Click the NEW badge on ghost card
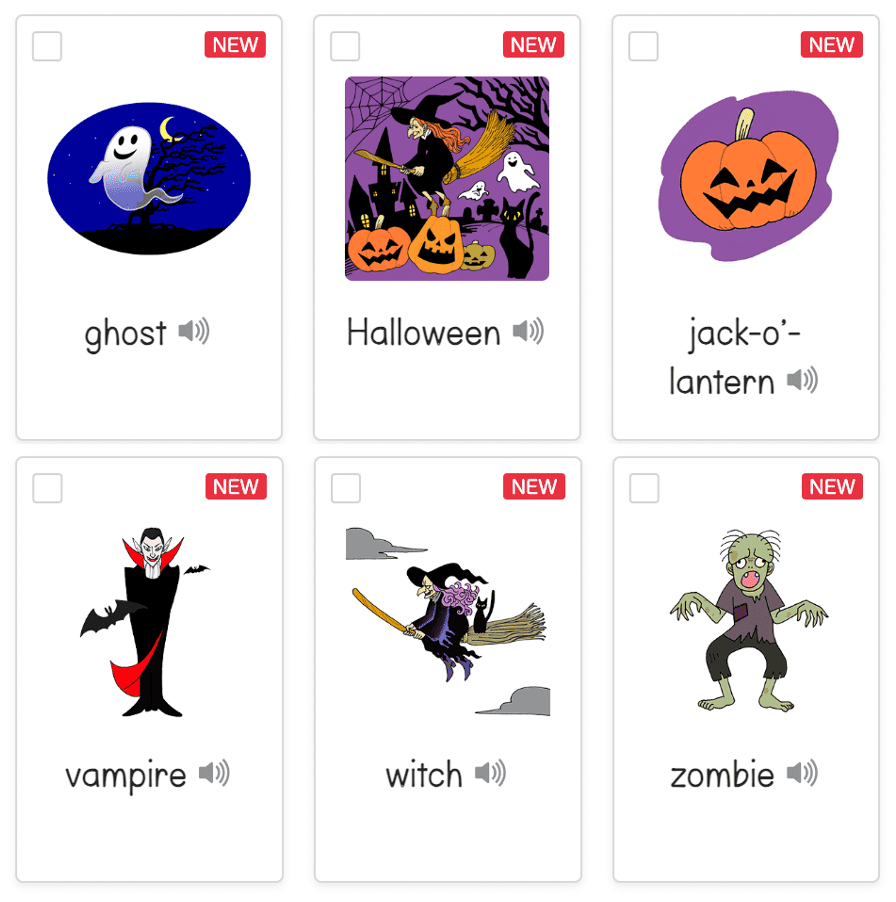Screen dimensions: 896x902 tap(235, 44)
